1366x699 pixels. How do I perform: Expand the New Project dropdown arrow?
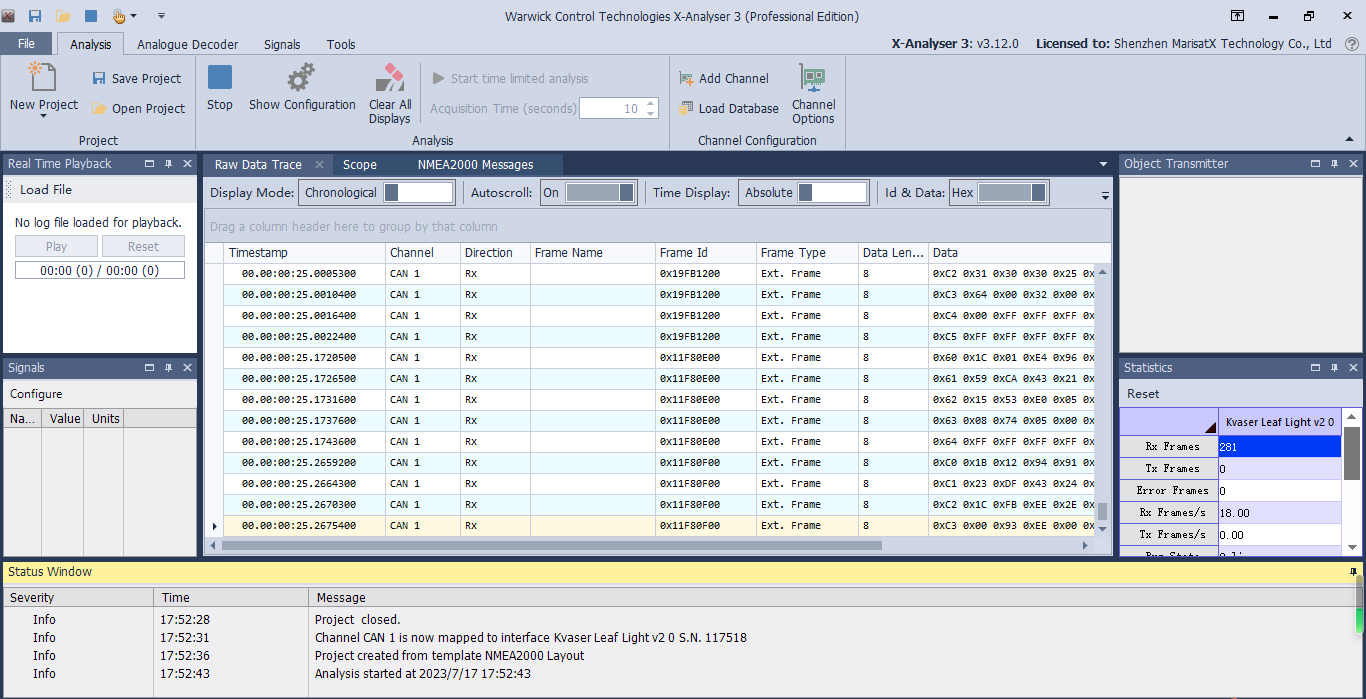[44, 117]
